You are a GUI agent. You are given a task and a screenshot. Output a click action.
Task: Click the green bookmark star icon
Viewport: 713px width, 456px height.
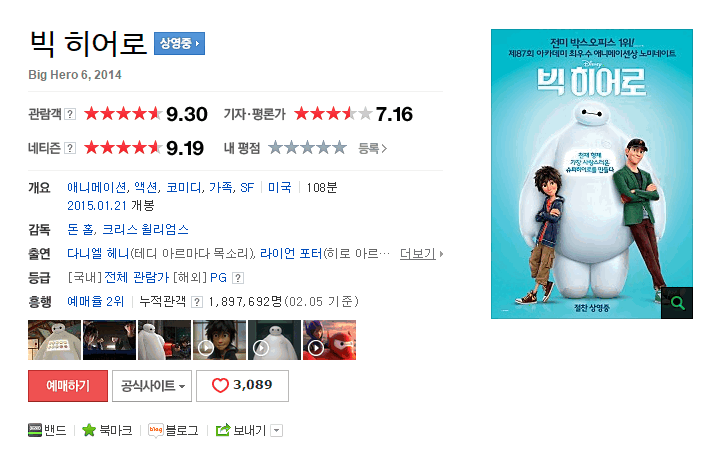[89, 430]
